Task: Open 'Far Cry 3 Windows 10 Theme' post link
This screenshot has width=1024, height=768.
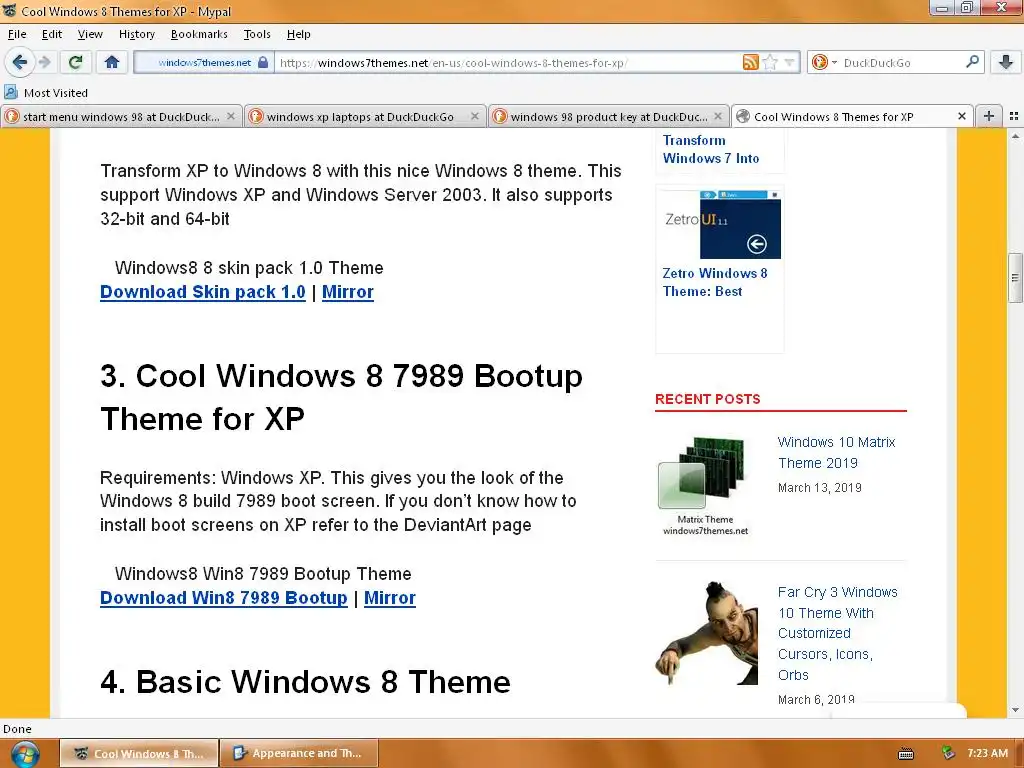Action: [837, 633]
